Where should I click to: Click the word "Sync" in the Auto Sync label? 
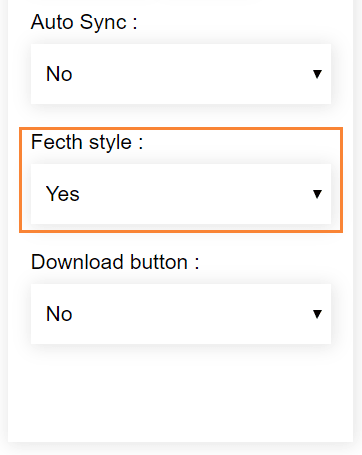[103, 23]
